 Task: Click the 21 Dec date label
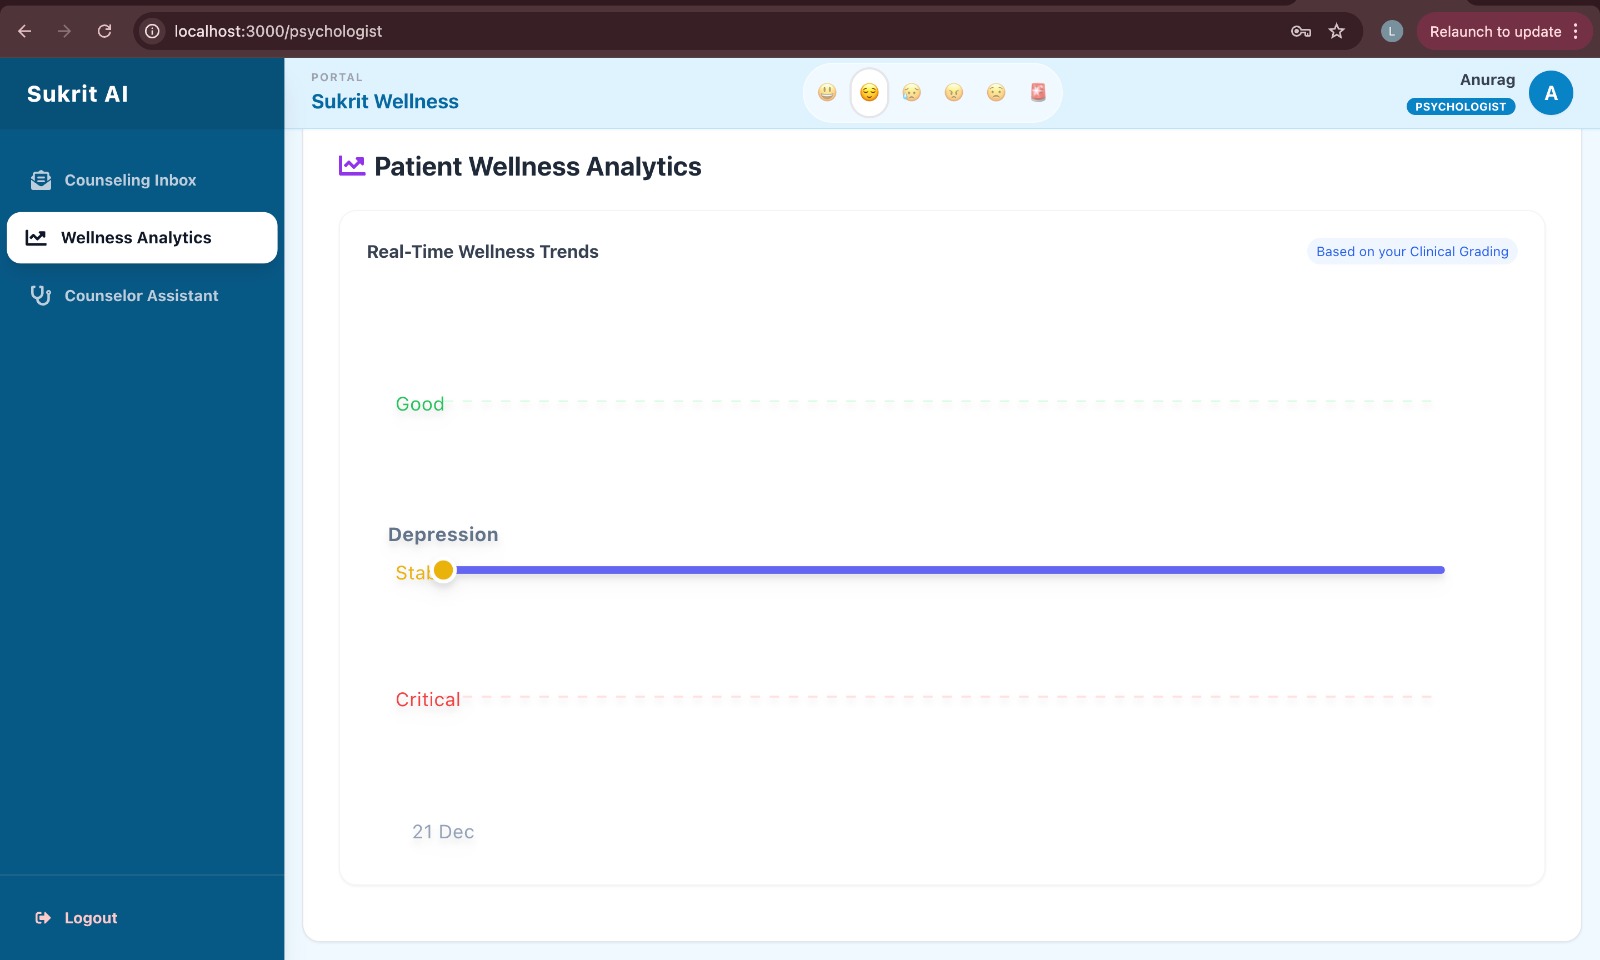(443, 832)
